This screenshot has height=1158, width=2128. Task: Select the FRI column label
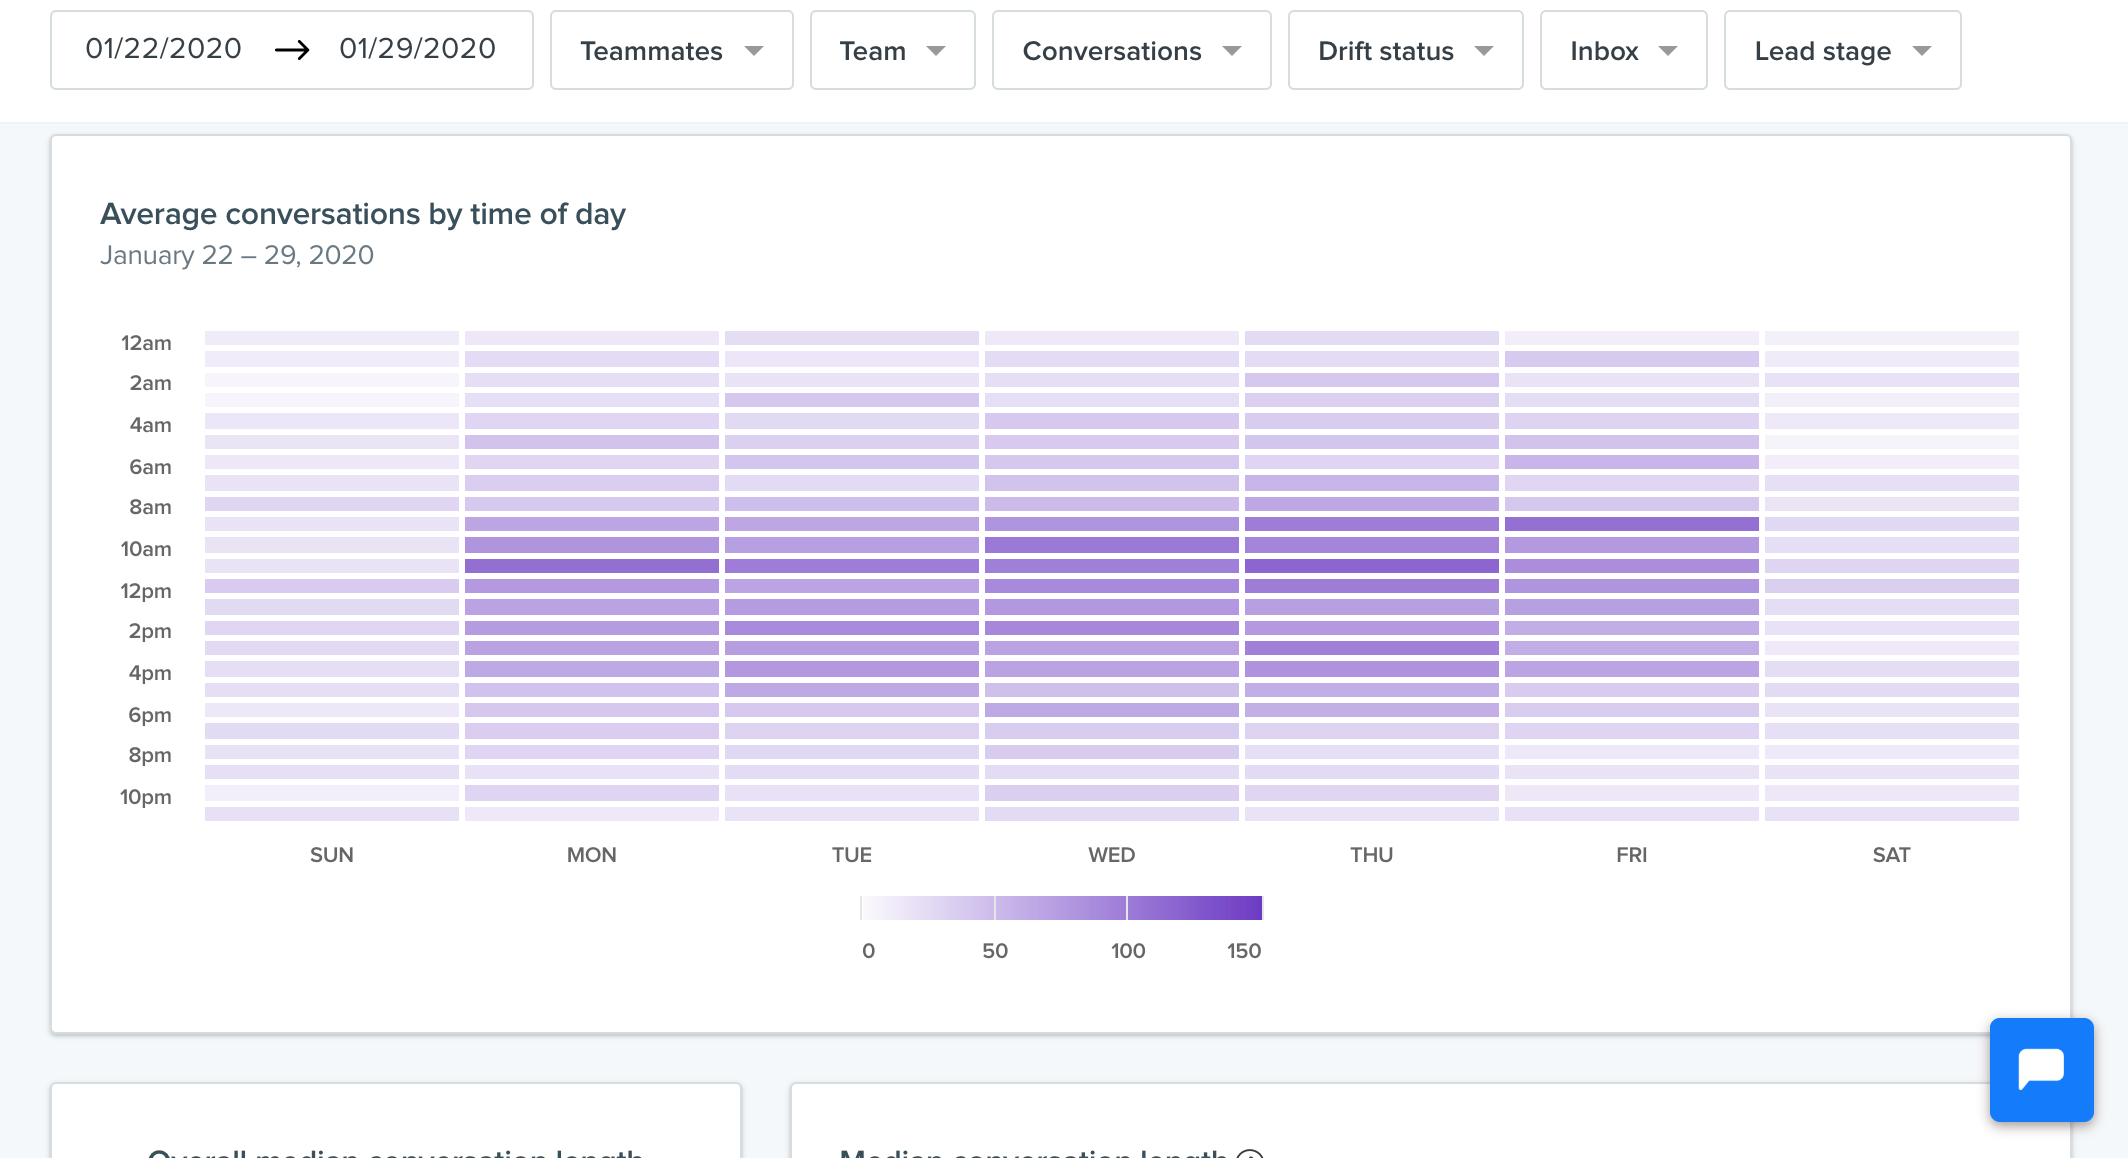(1631, 855)
